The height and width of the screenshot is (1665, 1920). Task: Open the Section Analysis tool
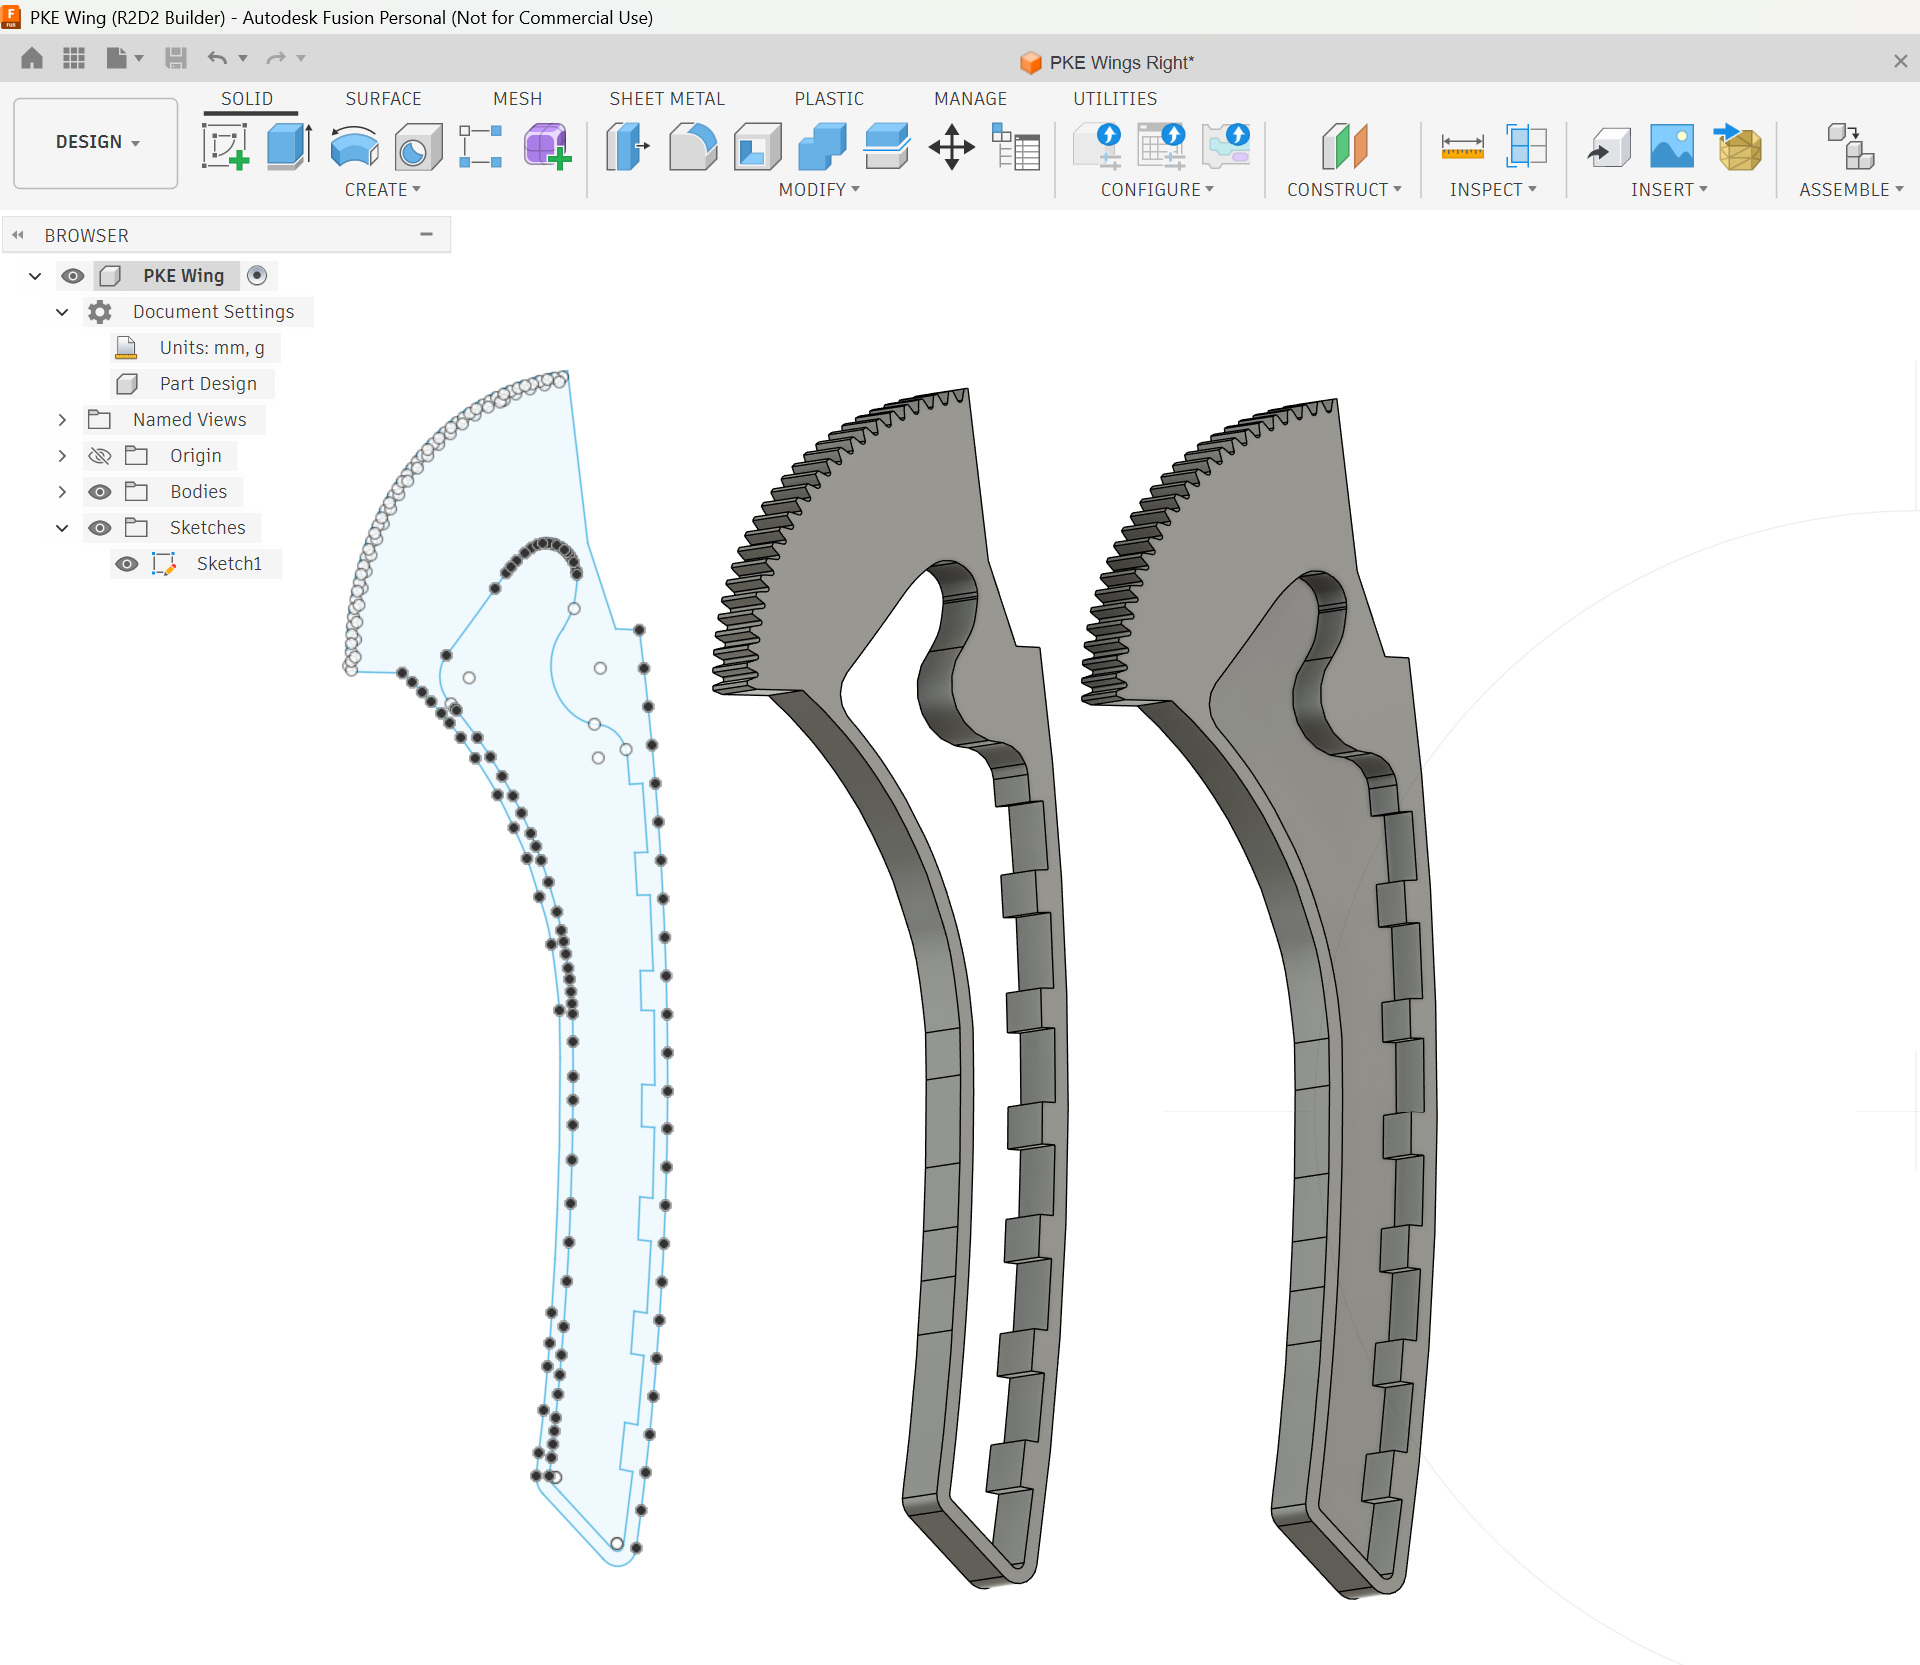coord(1526,147)
